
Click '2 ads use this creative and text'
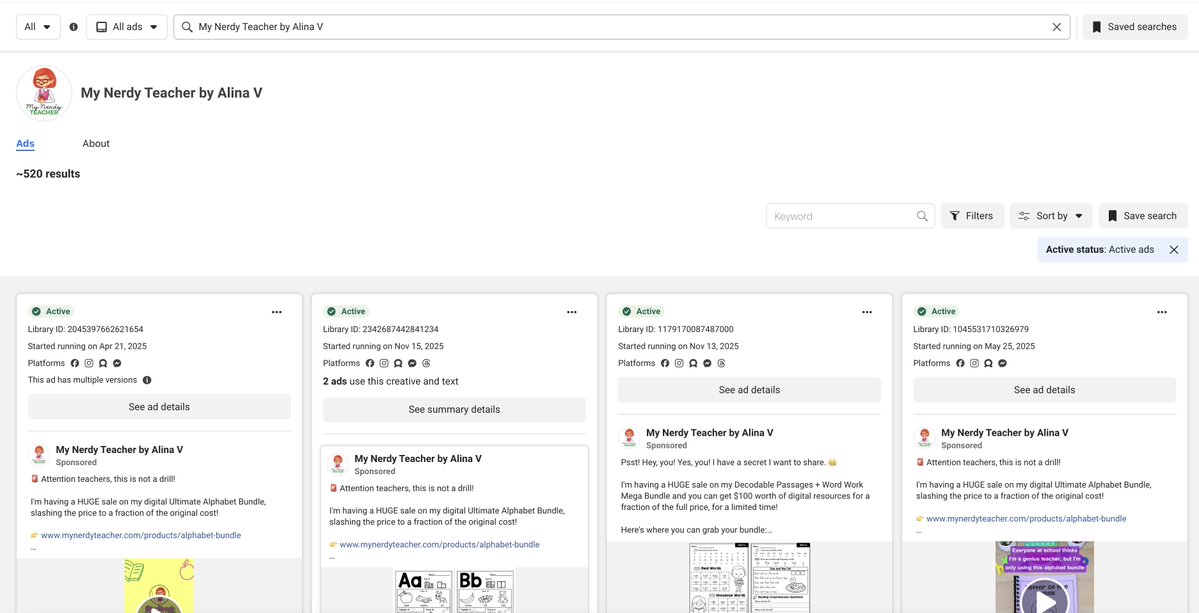coord(391,381)
